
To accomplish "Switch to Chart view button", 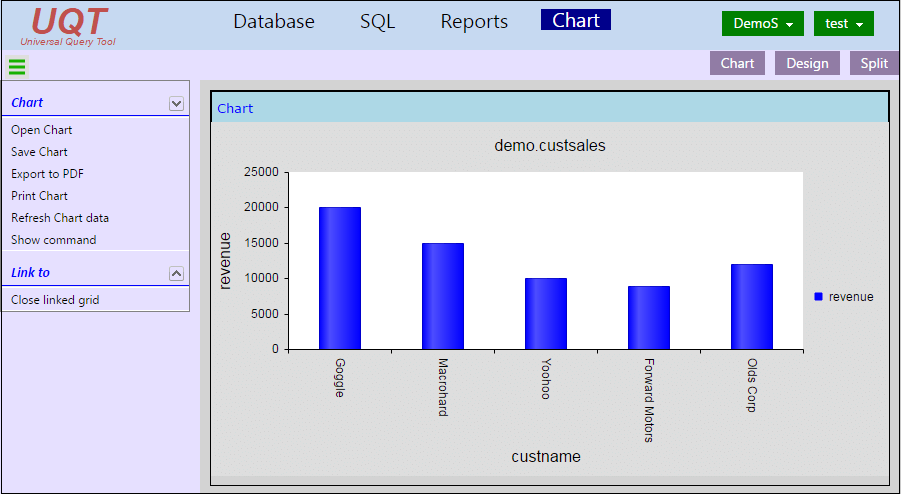I will click(x=737, y=63).
